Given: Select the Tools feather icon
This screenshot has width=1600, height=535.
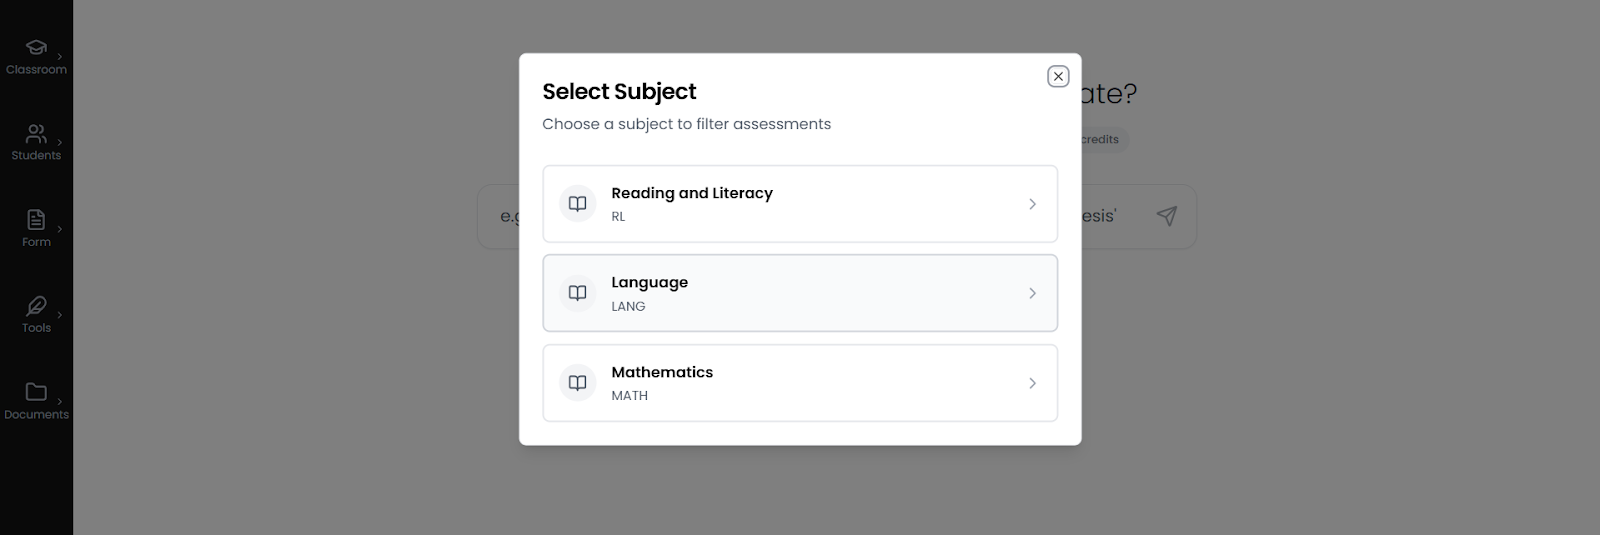Looking at the screenshot, I should [x=36, y=306].
